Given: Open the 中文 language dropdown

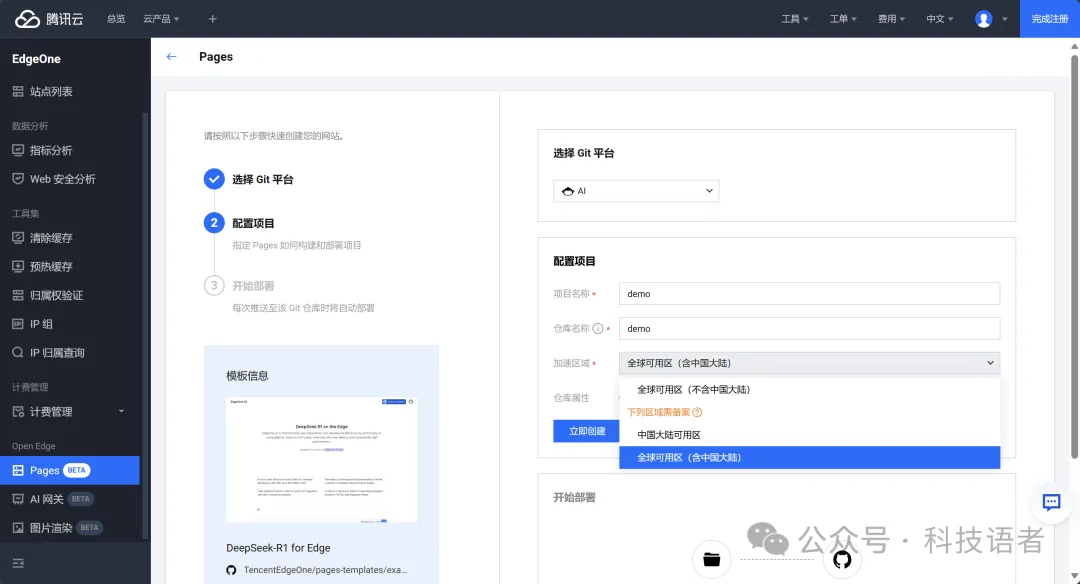Looking at the screenshot, I should [x=939, y=19].
